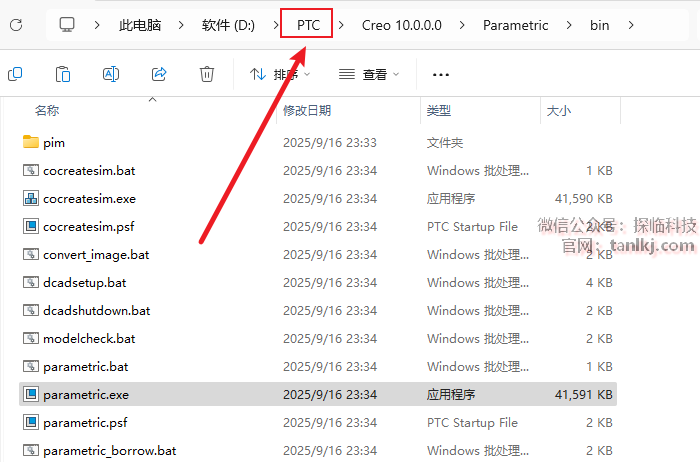This screenshot has width=700, height=462.
Task: Click the dcadshutdown.bat file icon
Action: (31, 310)
